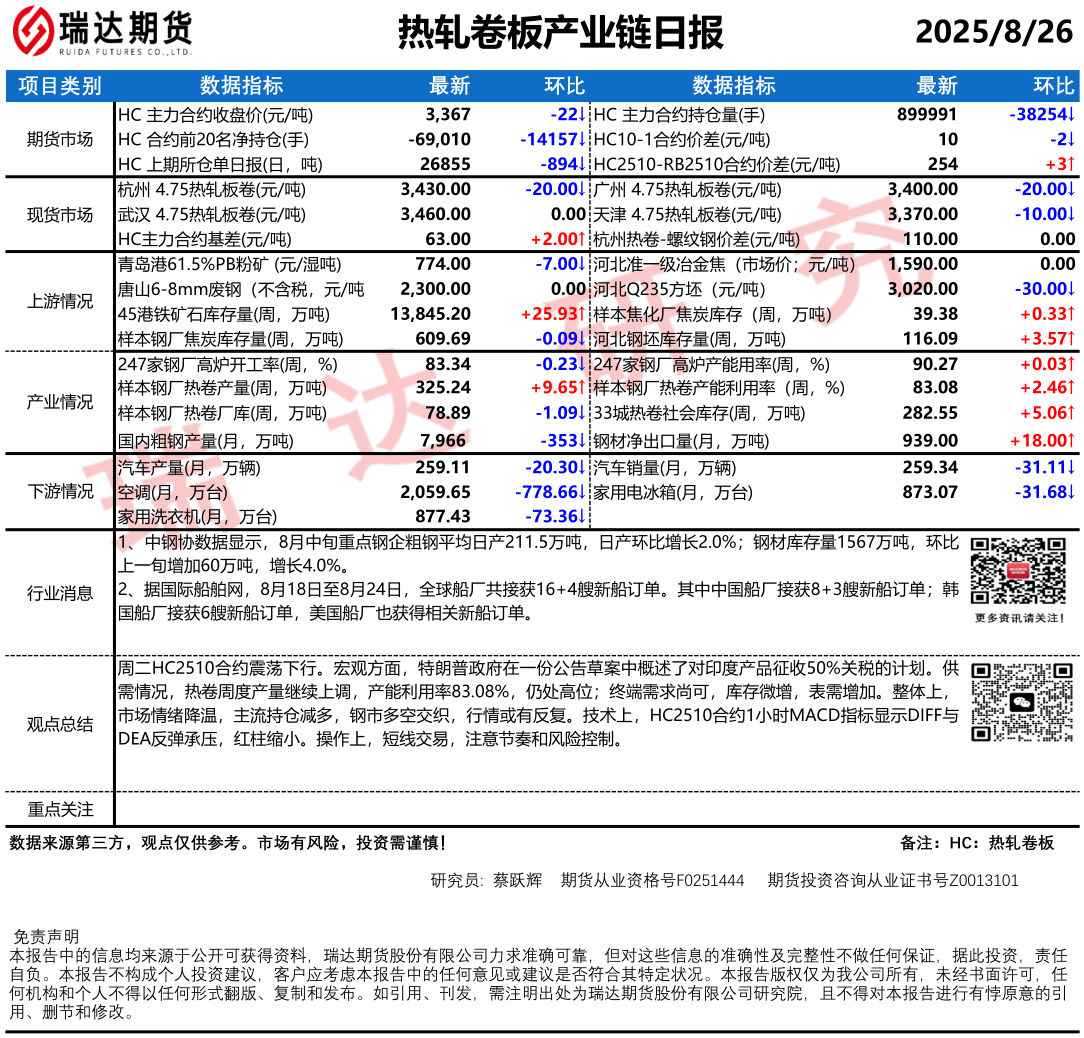Click the down arrow after -778.66 change
This screenshot has width=1084, height=1038.
pos(581,492)
